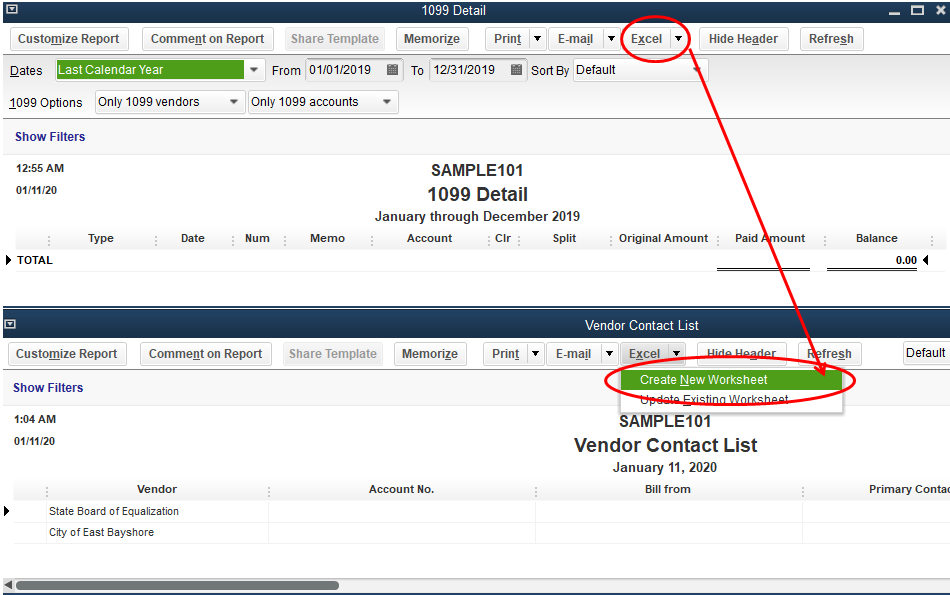Expand the Print dropdown arrow in 1099 Detail
The width and height of the screenshot is (950, 595).
[x=537, y=39]
